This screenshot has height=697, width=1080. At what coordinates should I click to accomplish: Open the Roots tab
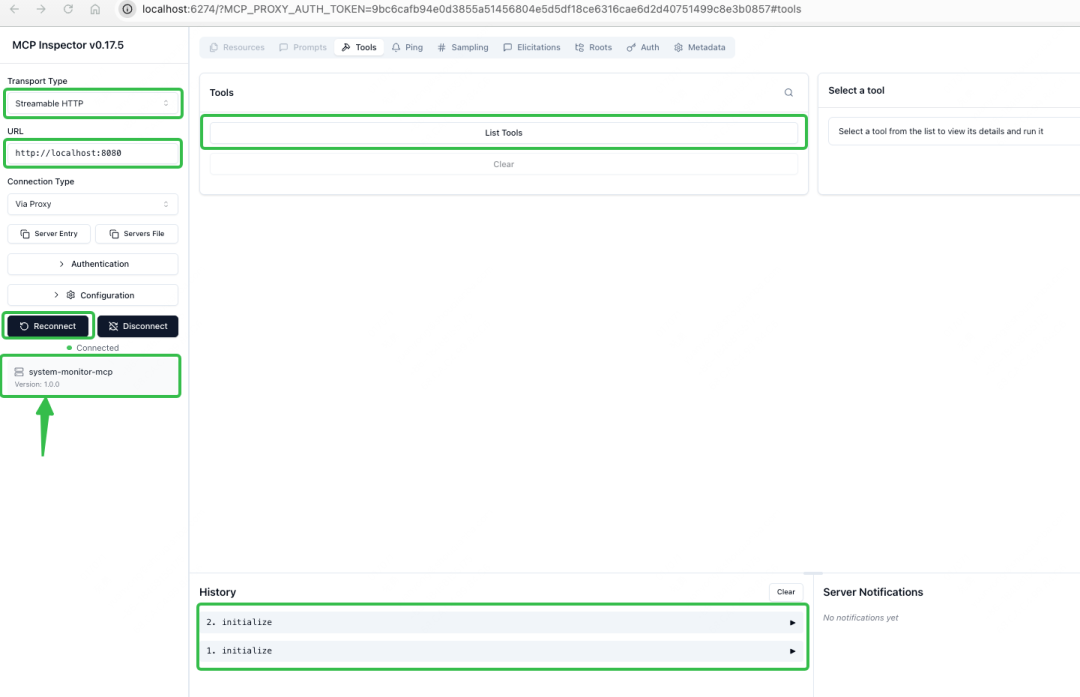click(x=593, y=48)
